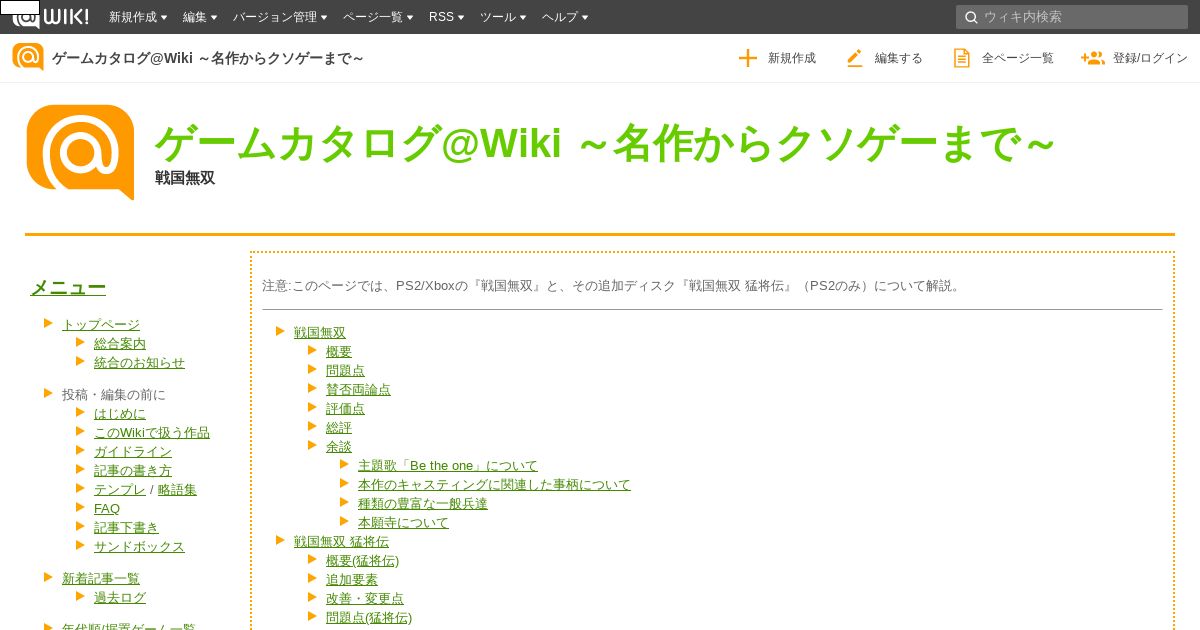Jump to 主題歌「Be the one」について
The image size is (1200, 630).
point(448,465)
